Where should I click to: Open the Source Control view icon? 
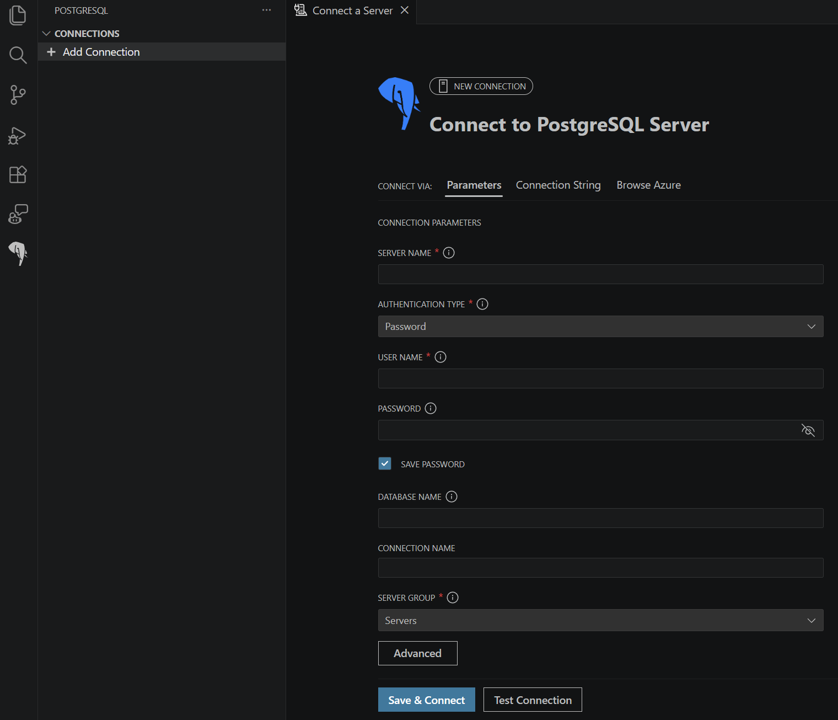18,95
